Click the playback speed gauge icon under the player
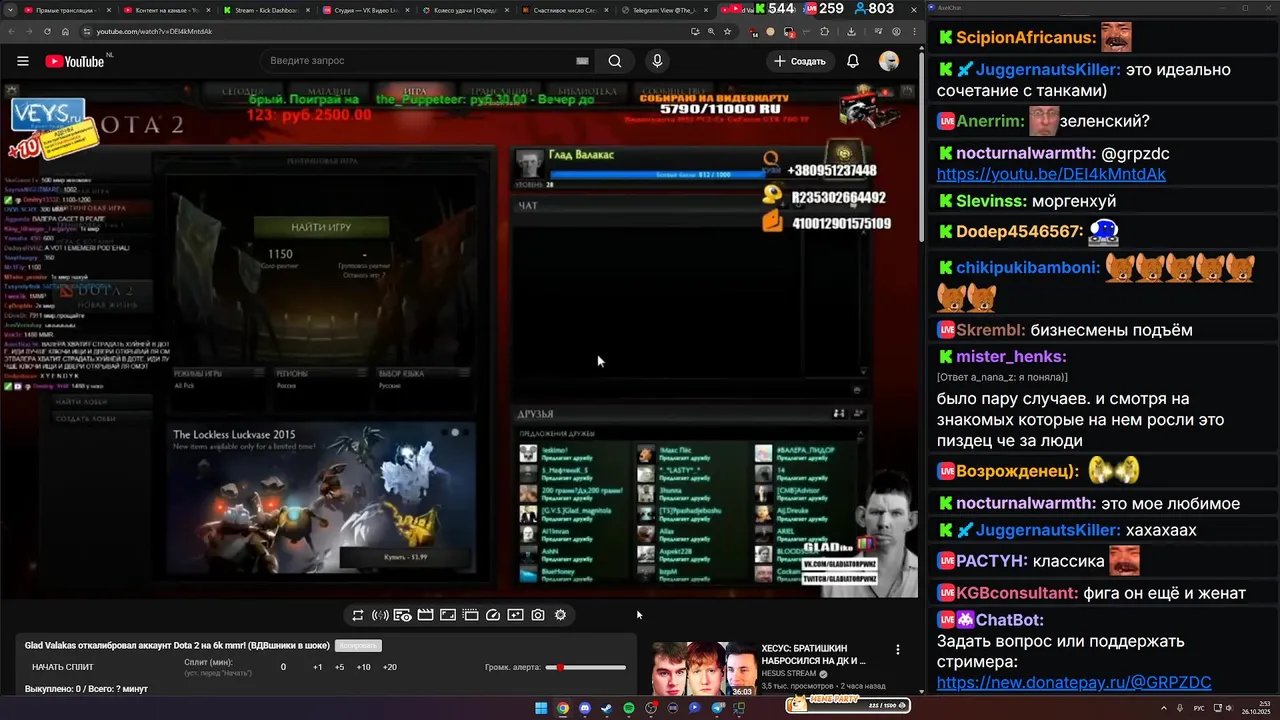The image size is (1280, 720). tap(493, 615)
